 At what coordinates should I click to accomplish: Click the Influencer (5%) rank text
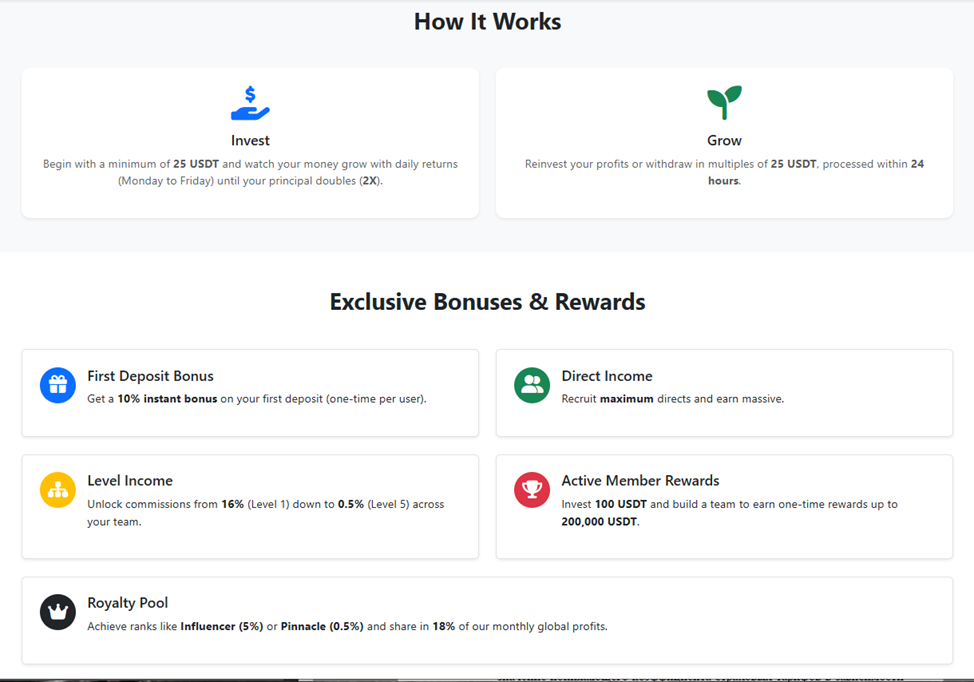(x=222, y=626)
